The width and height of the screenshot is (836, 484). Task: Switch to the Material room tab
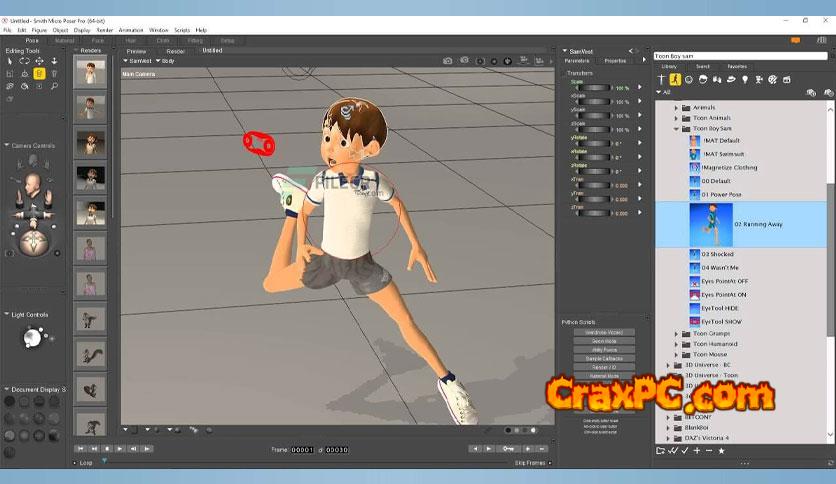(65, 41)
